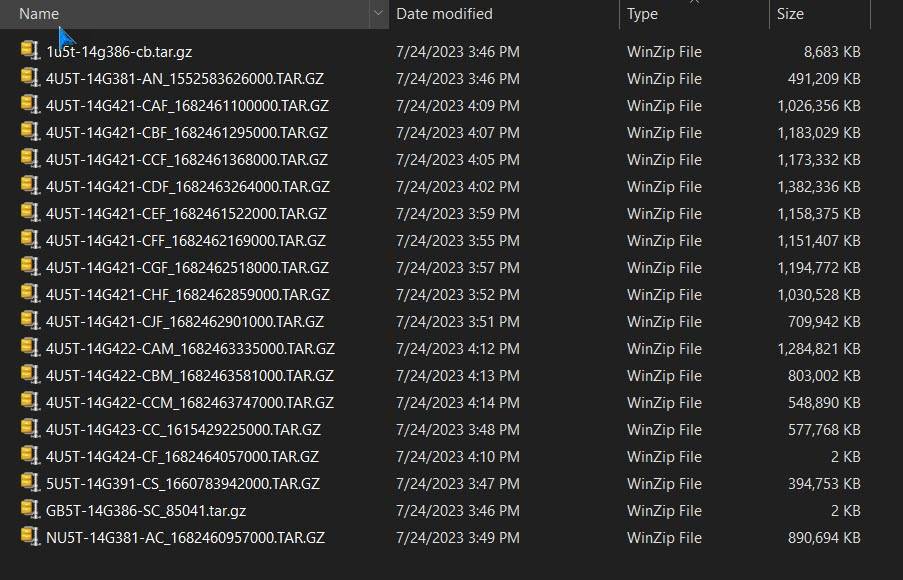Sort files by Date modified column header
Screen dimensions: 903x580
click(444, 14)
